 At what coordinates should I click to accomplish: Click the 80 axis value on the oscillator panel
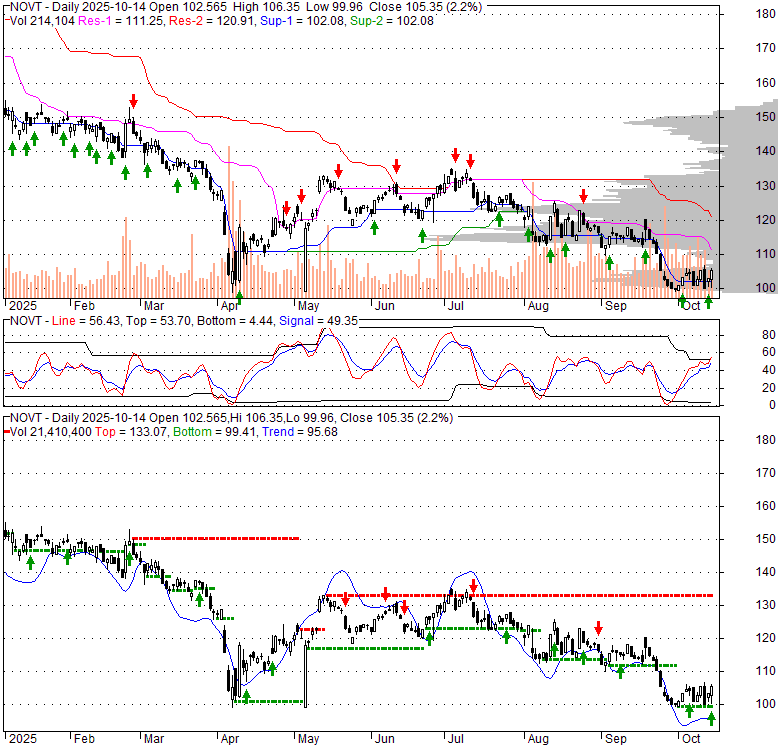click(x=769, y=335)
